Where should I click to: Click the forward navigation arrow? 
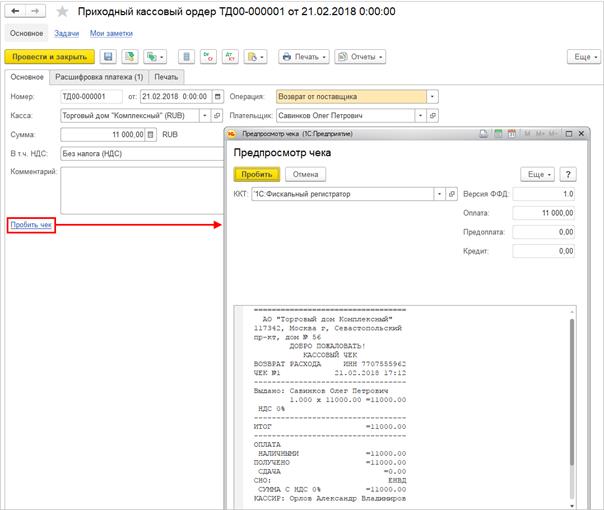pyautogui.click(x=35, y=11)
